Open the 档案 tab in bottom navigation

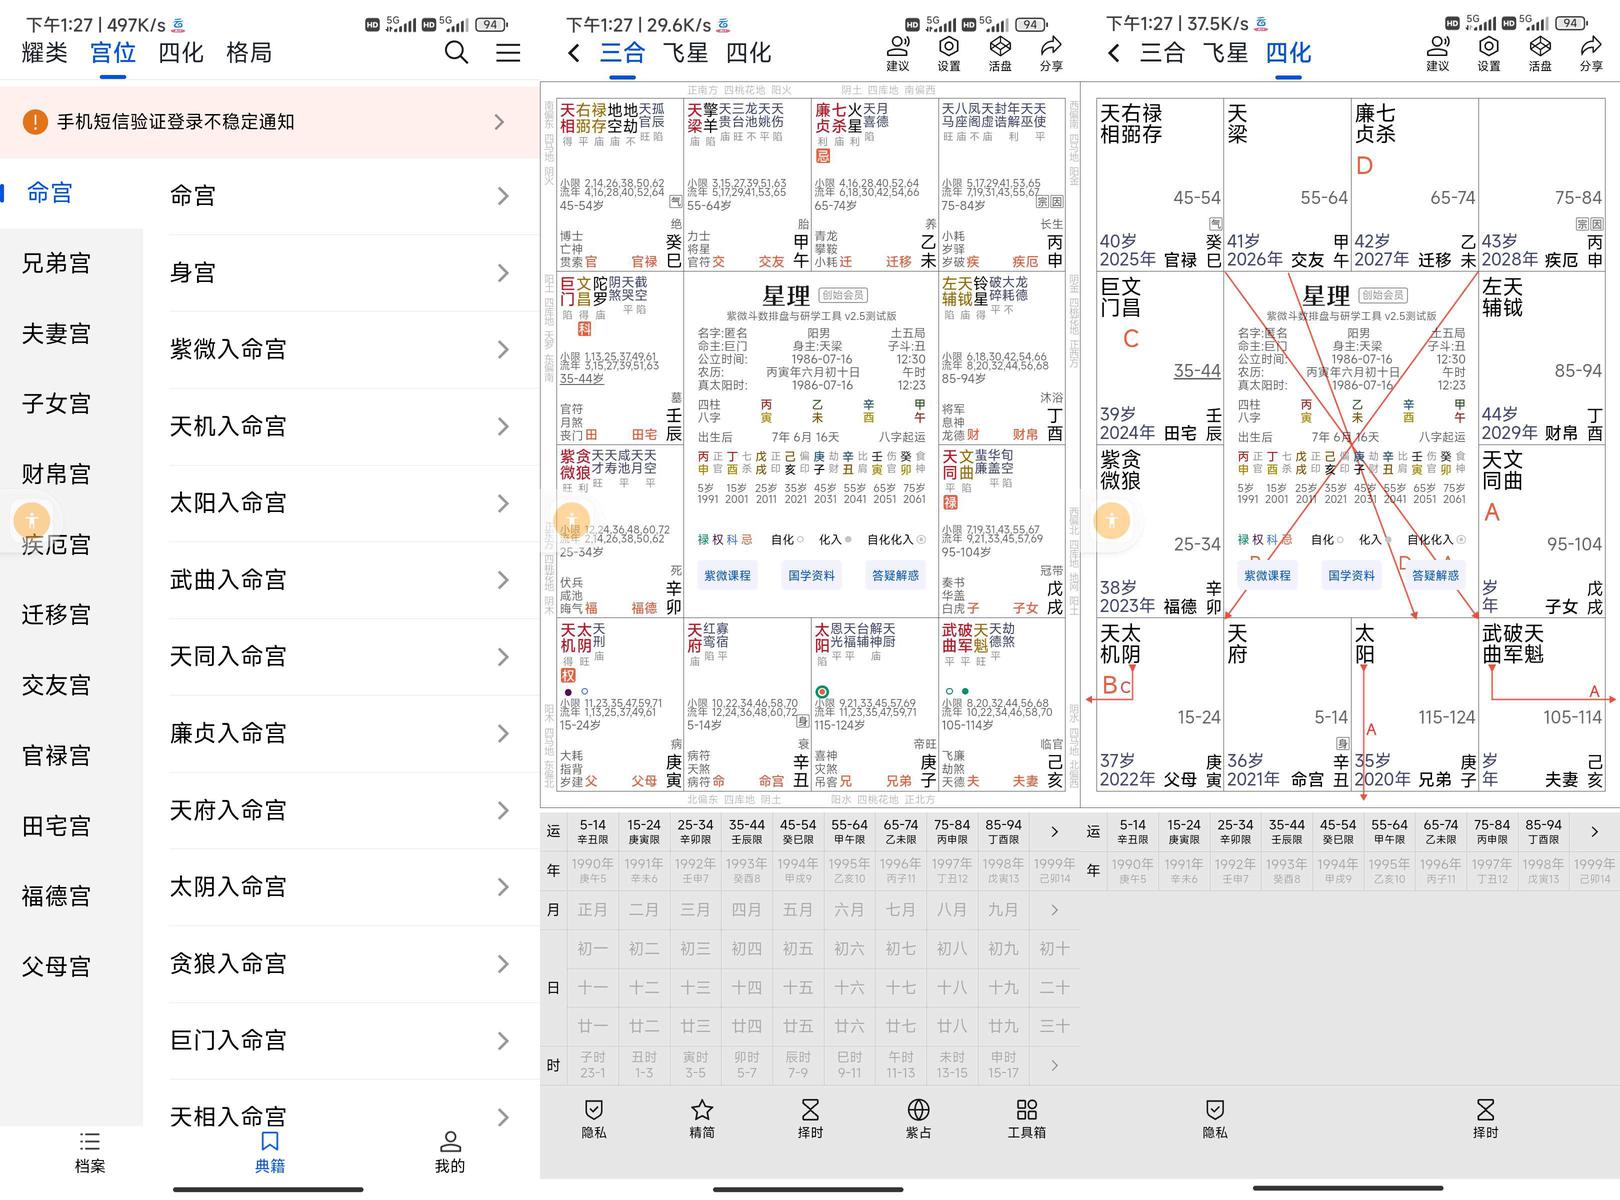pyautogui.click(x=90, y=1152)
